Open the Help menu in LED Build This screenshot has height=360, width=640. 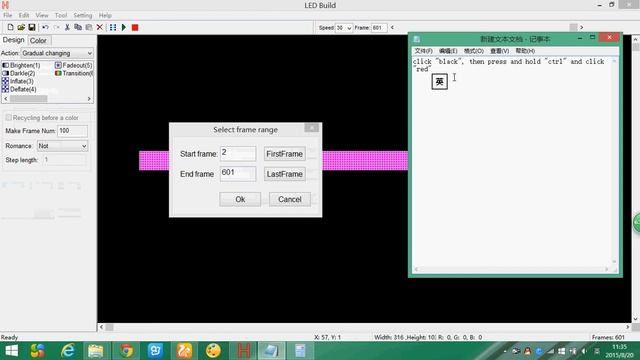click(105, 15)
